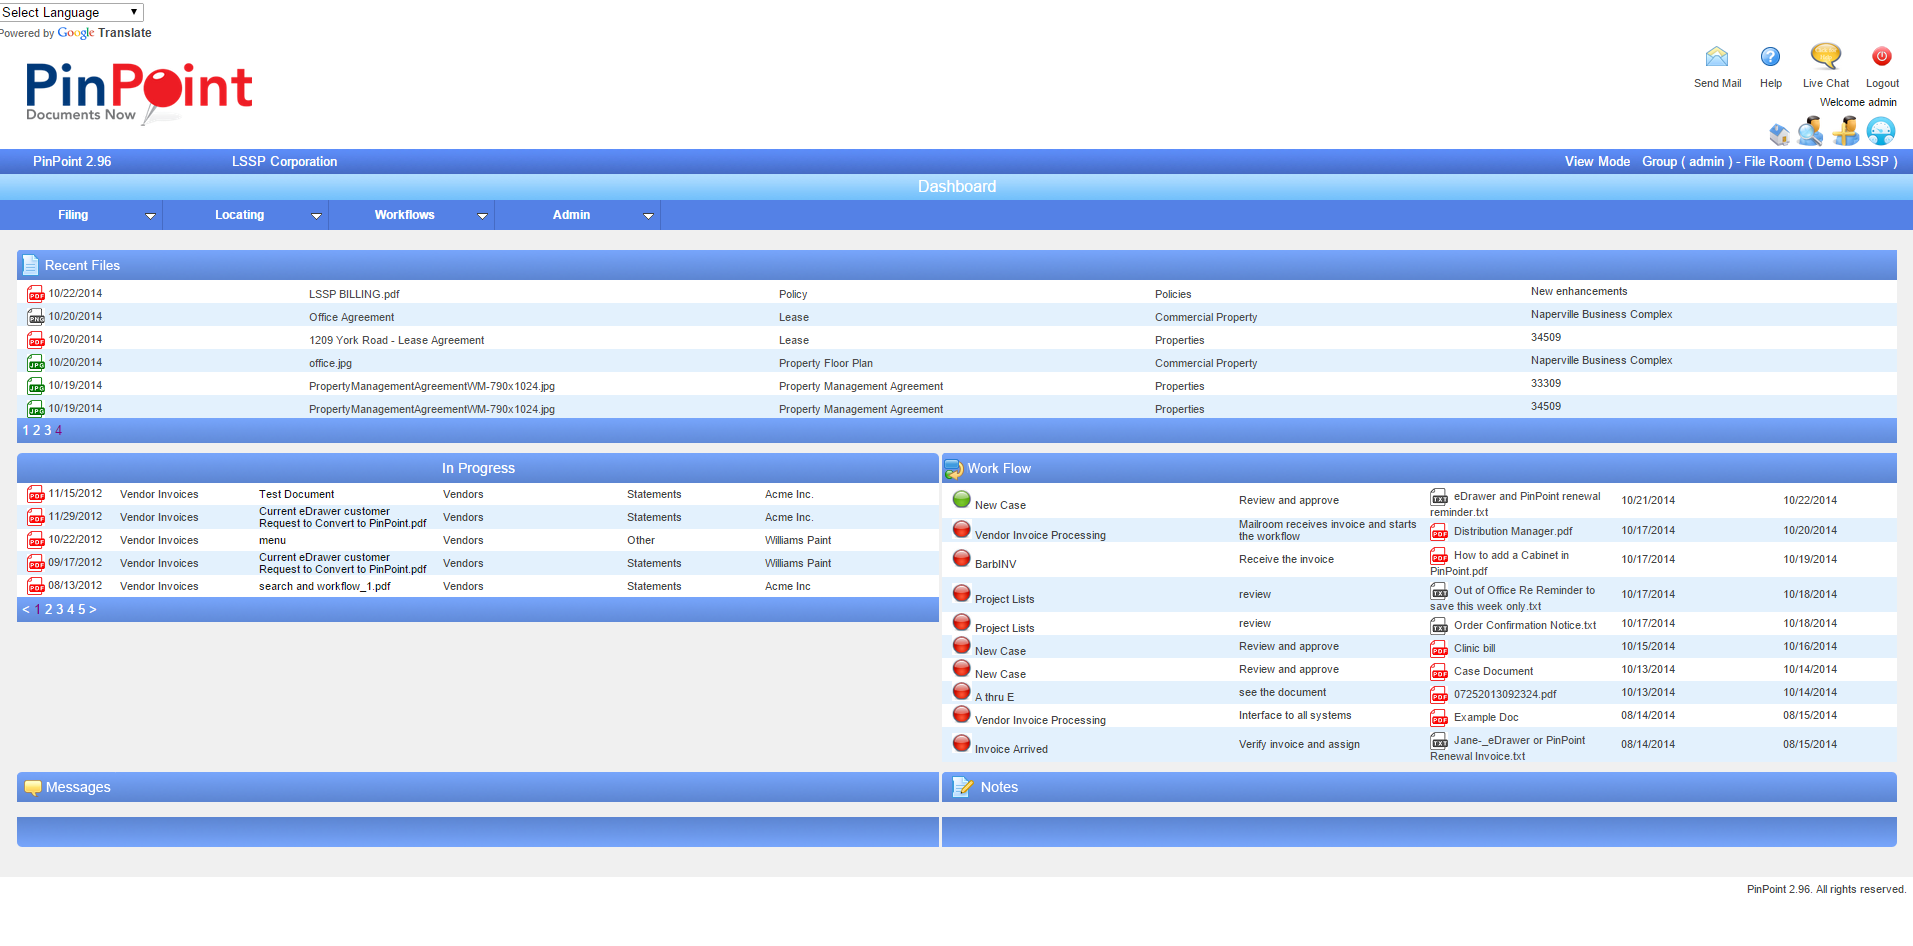Click the Help question mark icon
This screenshot has width=1913, height=946.
(1770, 57)
